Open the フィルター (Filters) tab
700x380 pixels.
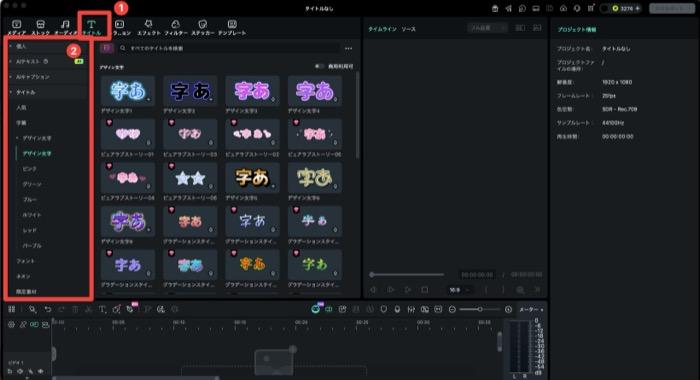click(176, 27)
